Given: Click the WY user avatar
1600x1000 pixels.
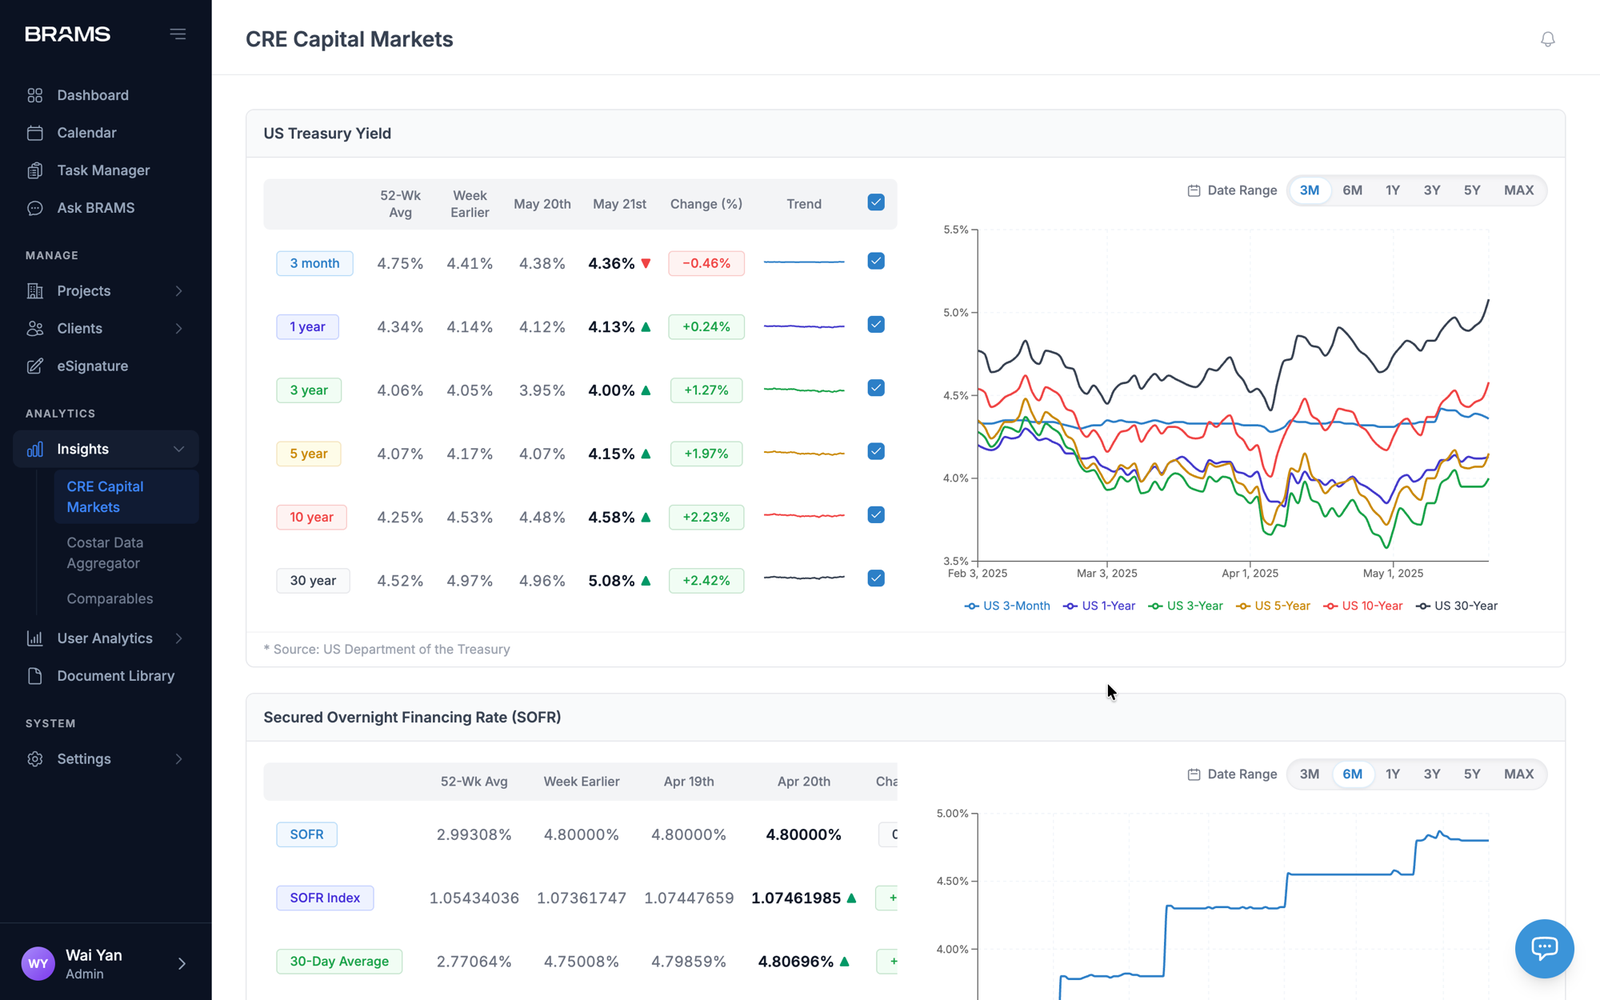Looking at the screenshot, I should [38, 964].
